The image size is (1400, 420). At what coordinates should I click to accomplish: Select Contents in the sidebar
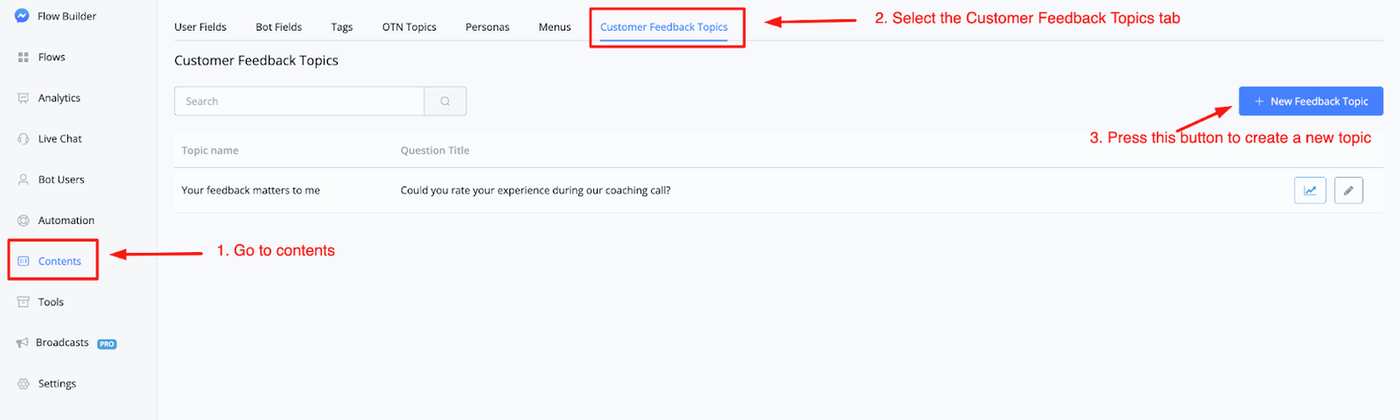point(59,261)
